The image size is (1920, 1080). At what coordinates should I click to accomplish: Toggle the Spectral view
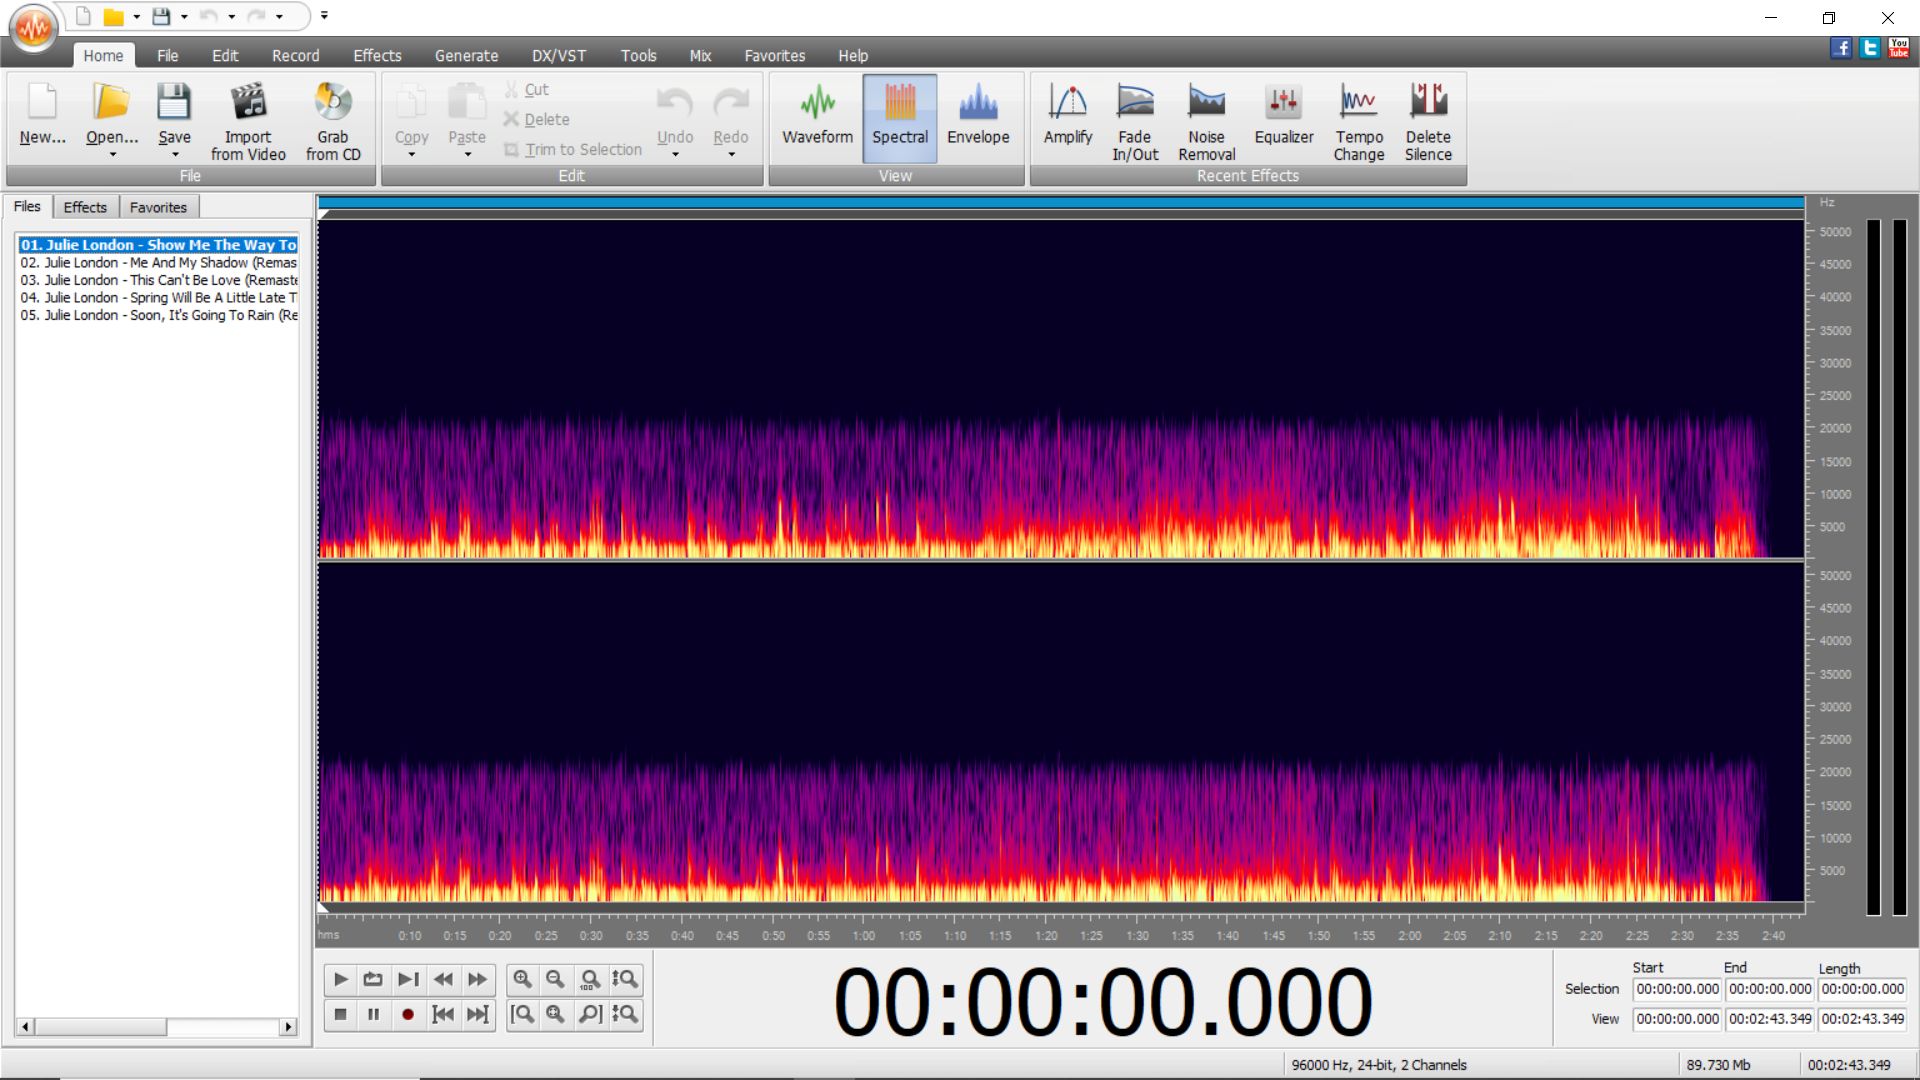[900, 117]
